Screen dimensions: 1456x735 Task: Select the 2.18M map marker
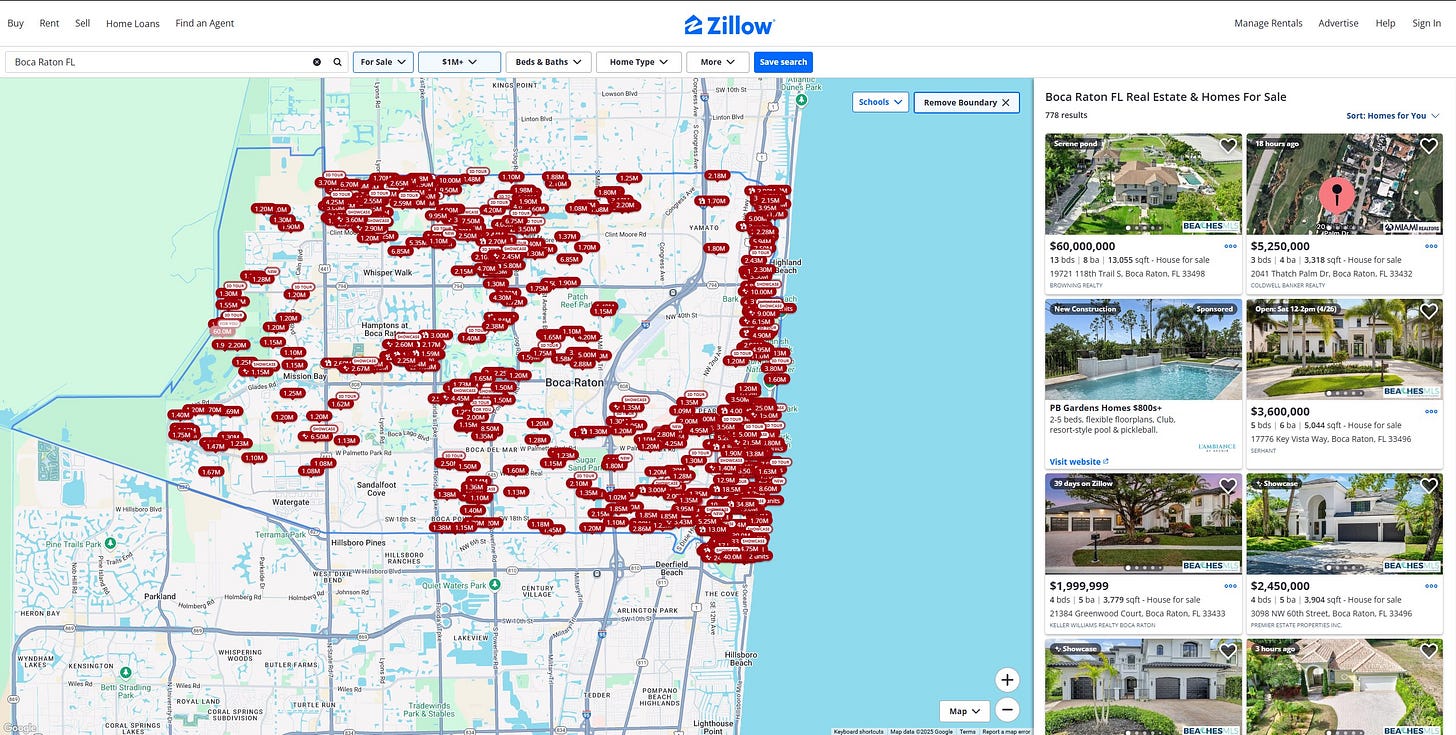(x=716, y=175)
